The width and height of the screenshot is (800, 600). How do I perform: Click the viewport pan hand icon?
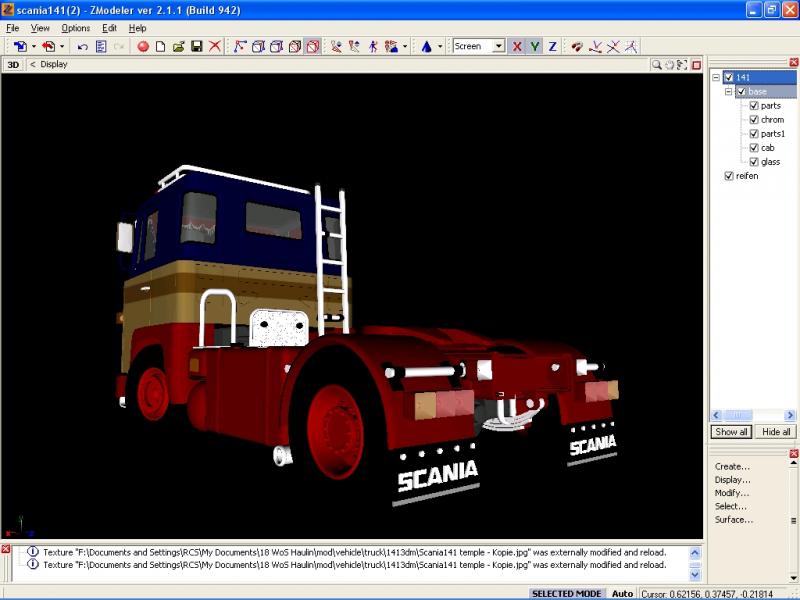point(669,64)
